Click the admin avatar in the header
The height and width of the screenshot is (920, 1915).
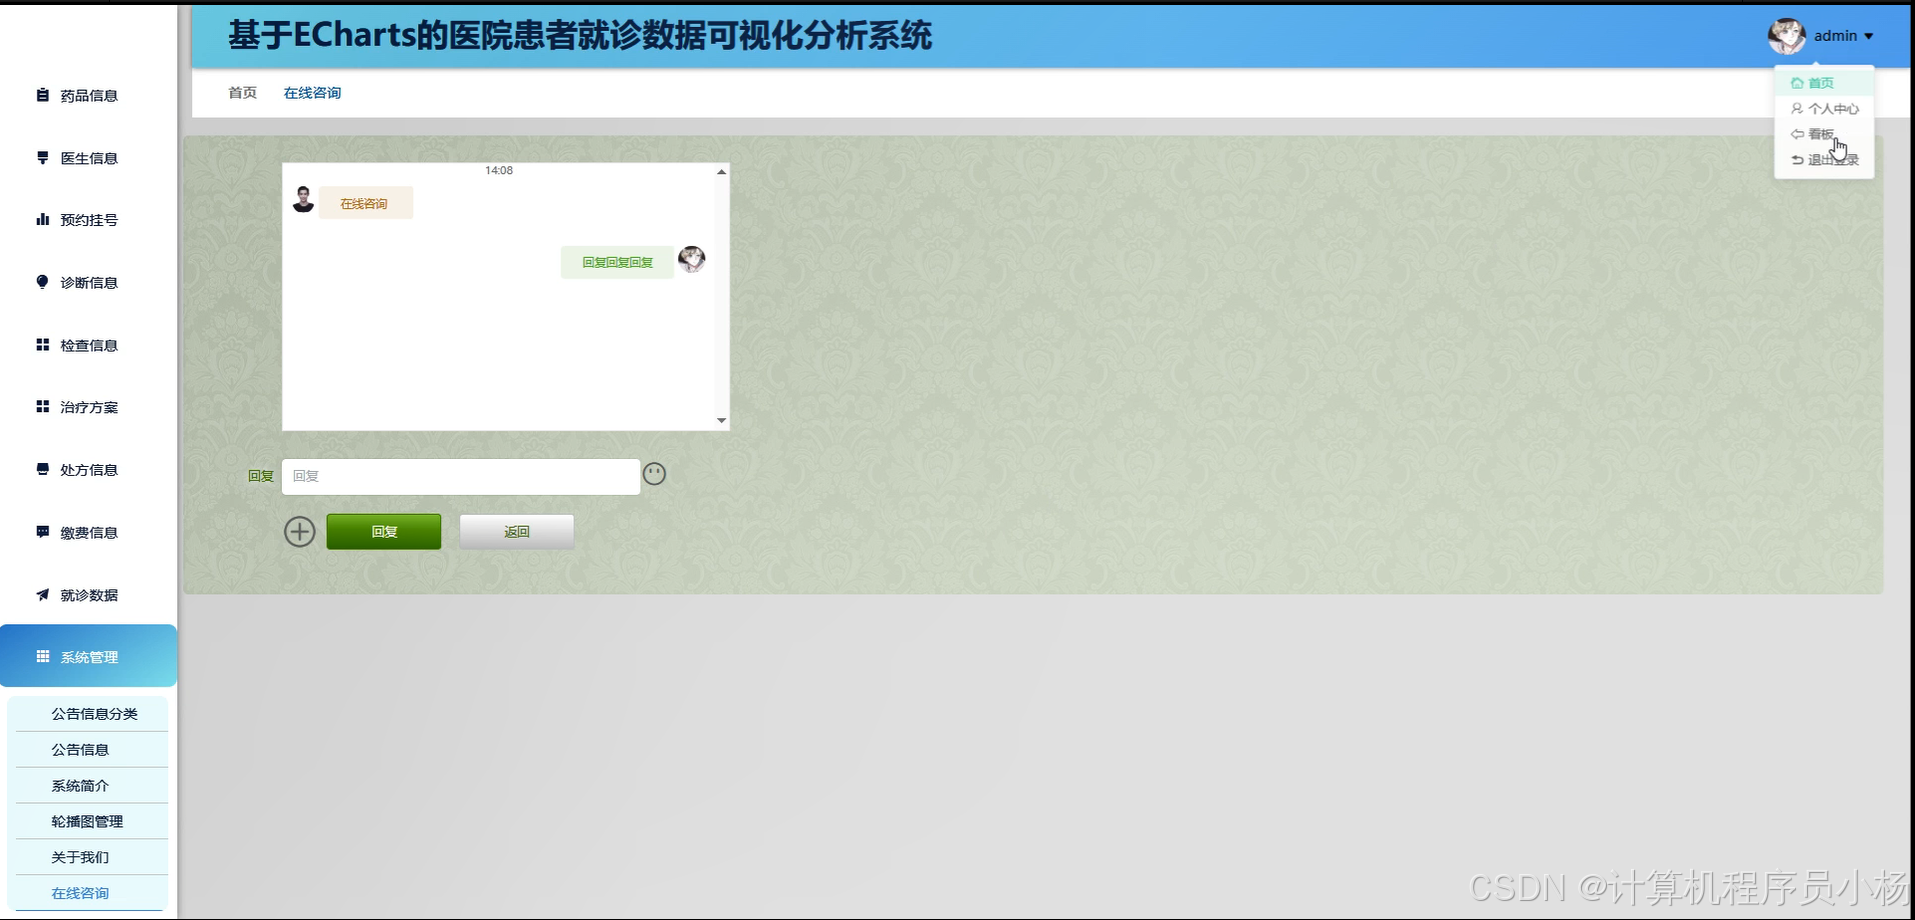(1786, 36)
